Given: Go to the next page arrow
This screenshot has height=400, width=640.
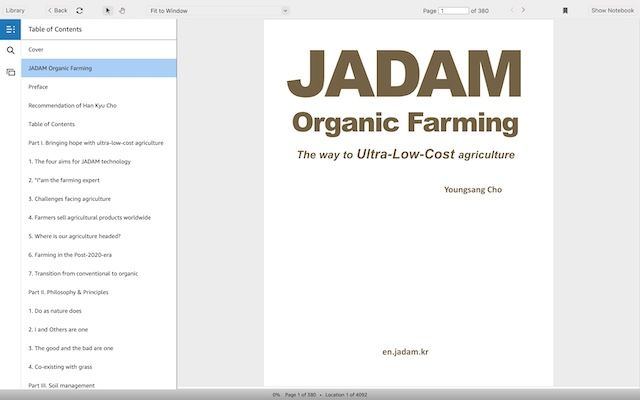Looking at the screenshot, I should 523,10.
